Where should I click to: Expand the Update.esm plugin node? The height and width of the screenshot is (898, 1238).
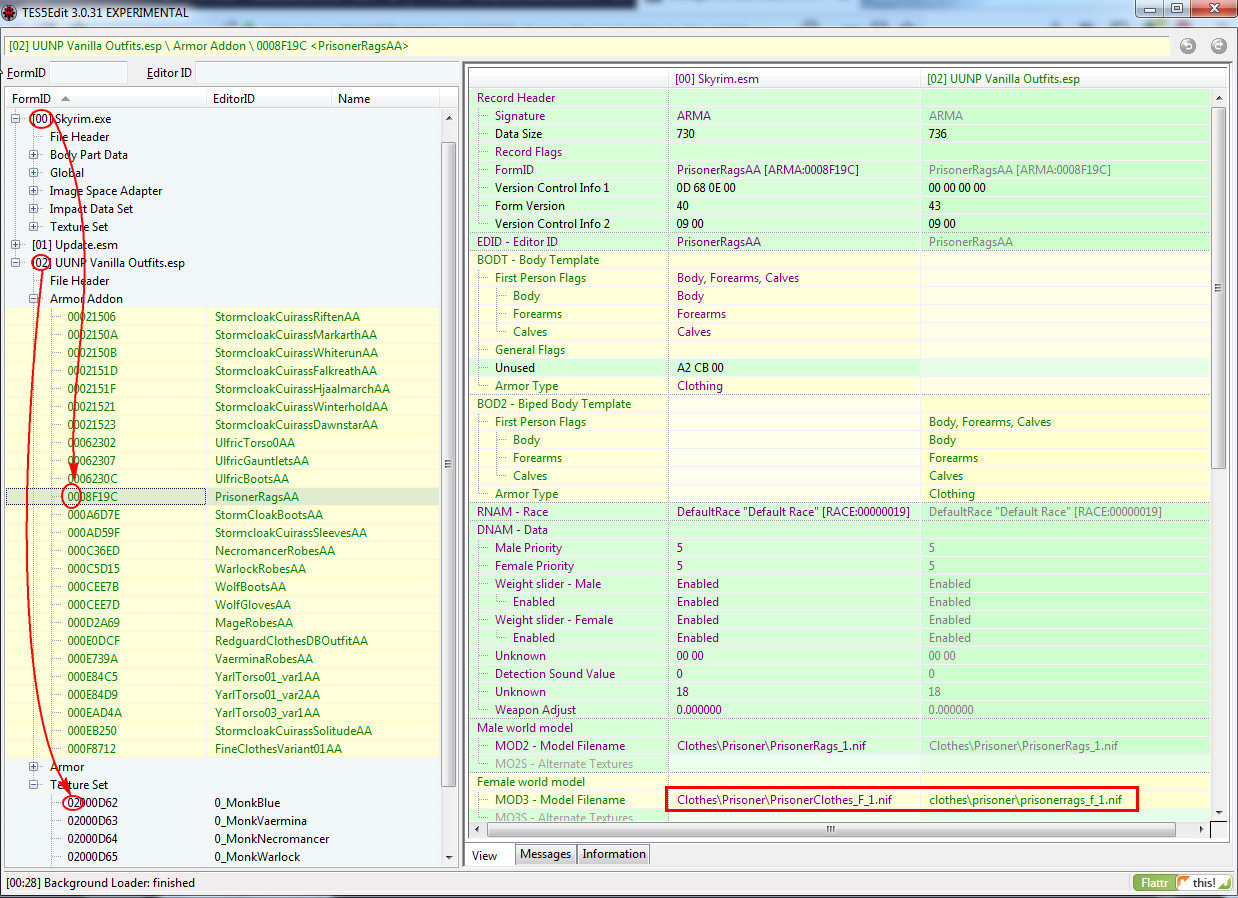click(x=16, y=245)
